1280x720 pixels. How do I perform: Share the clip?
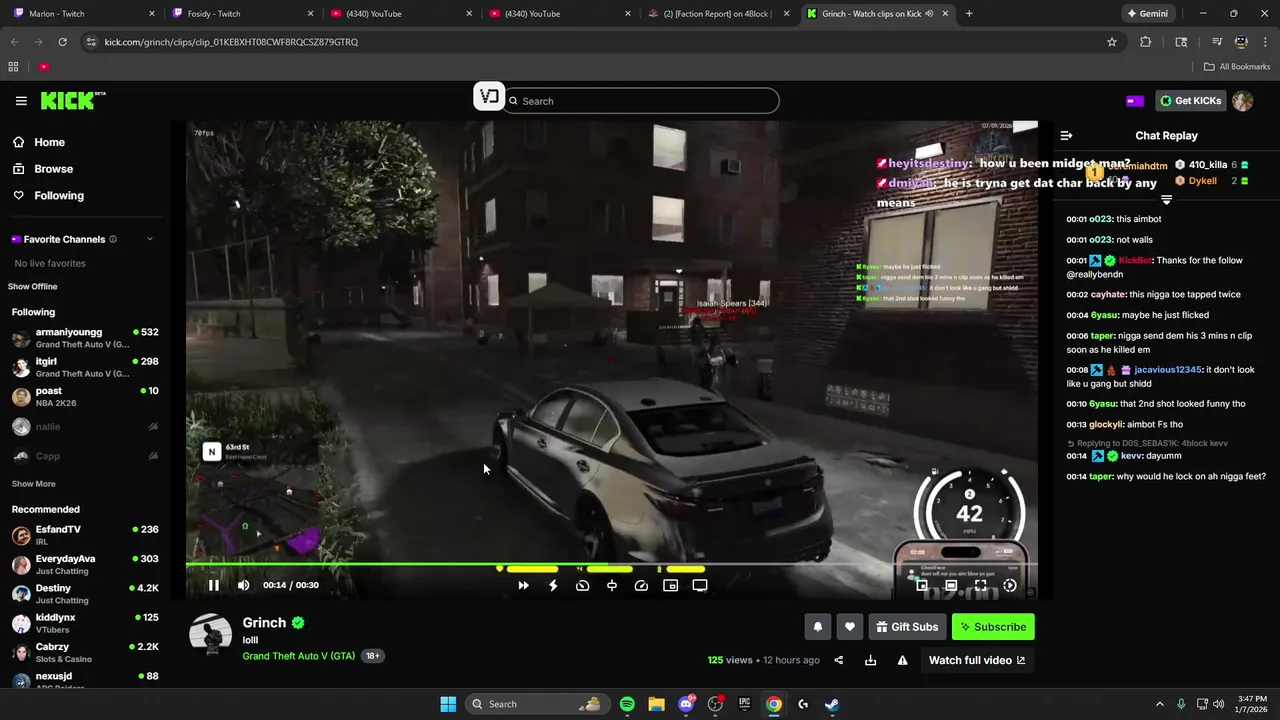(839, 660)
